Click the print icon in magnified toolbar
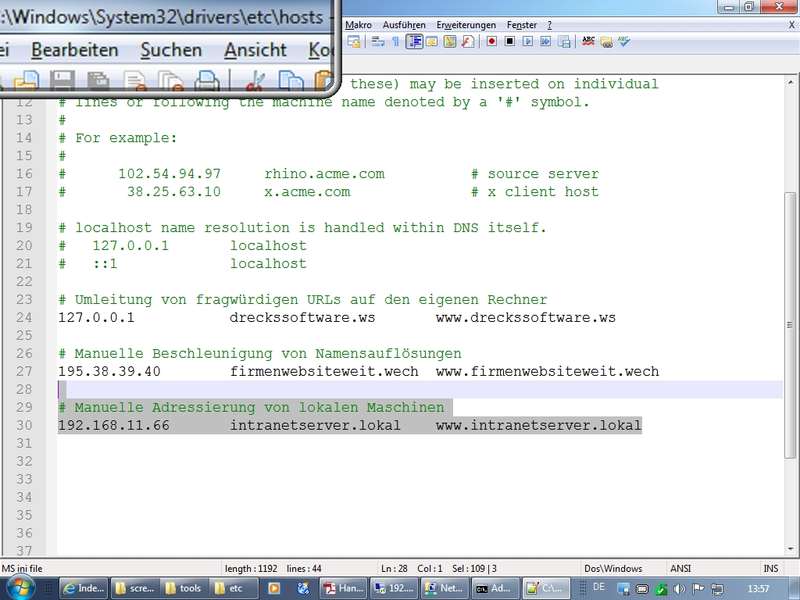800x600 pixels. click(x=207, y=82)
